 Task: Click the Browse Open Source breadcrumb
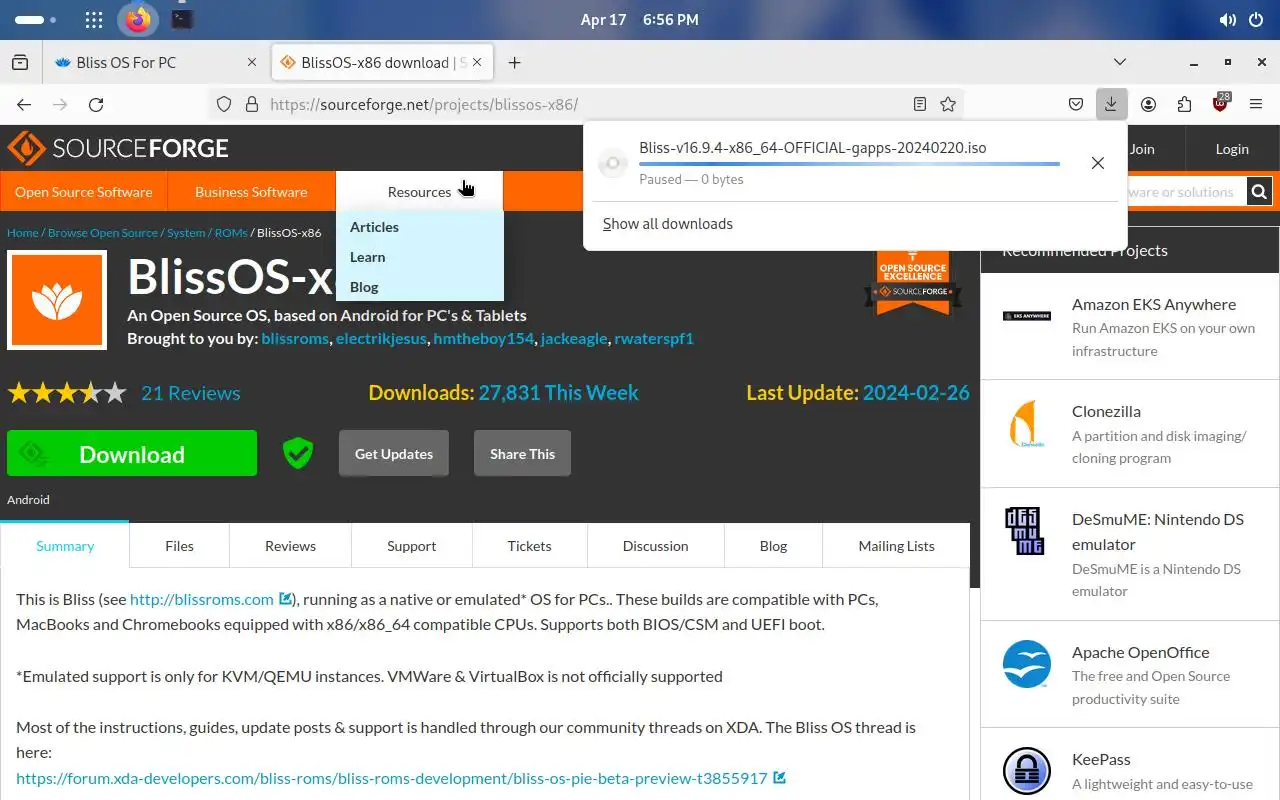pyautogui.click(x=103, y=232)
